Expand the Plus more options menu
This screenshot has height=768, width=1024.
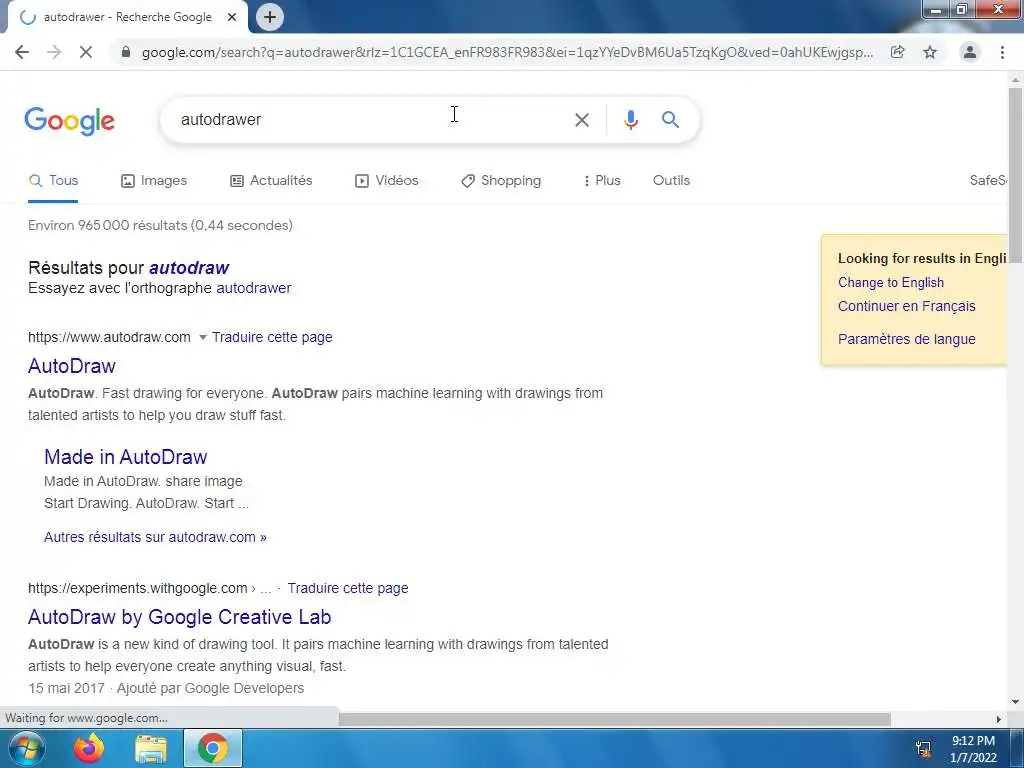click(x=601, y=181)
